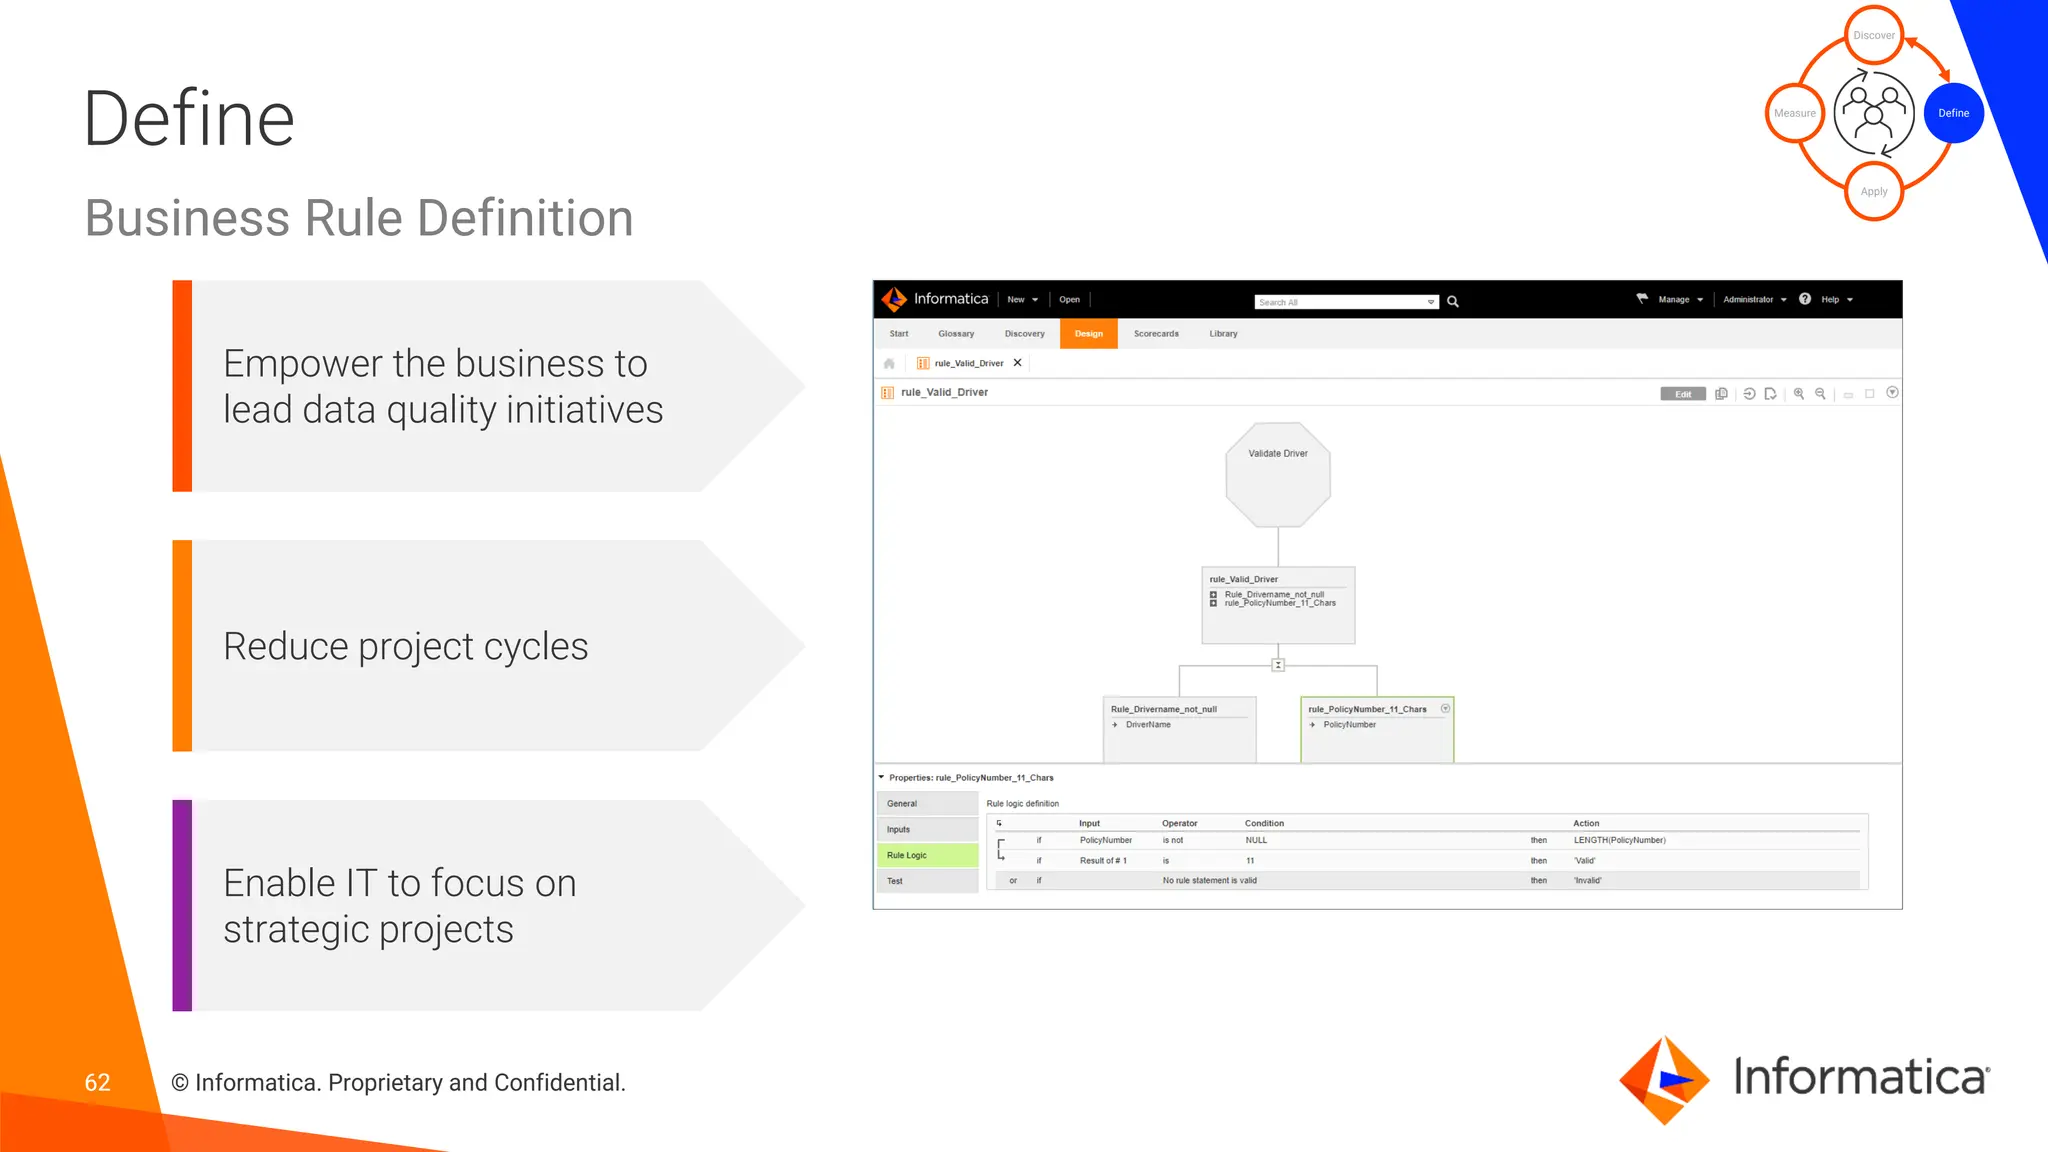Click the blue Define circle in cycle diagram
The height and width of the screenshot is (1152, 2048).
1954,113
